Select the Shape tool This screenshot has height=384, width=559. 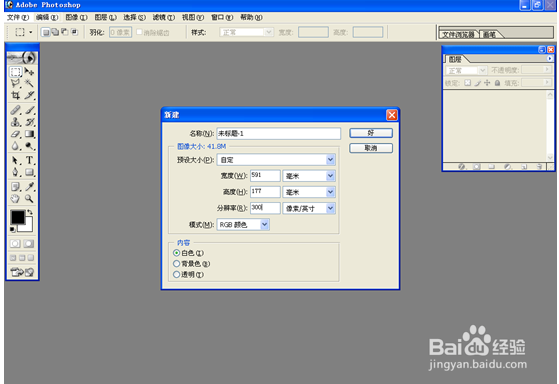click(x=29, y=172)
